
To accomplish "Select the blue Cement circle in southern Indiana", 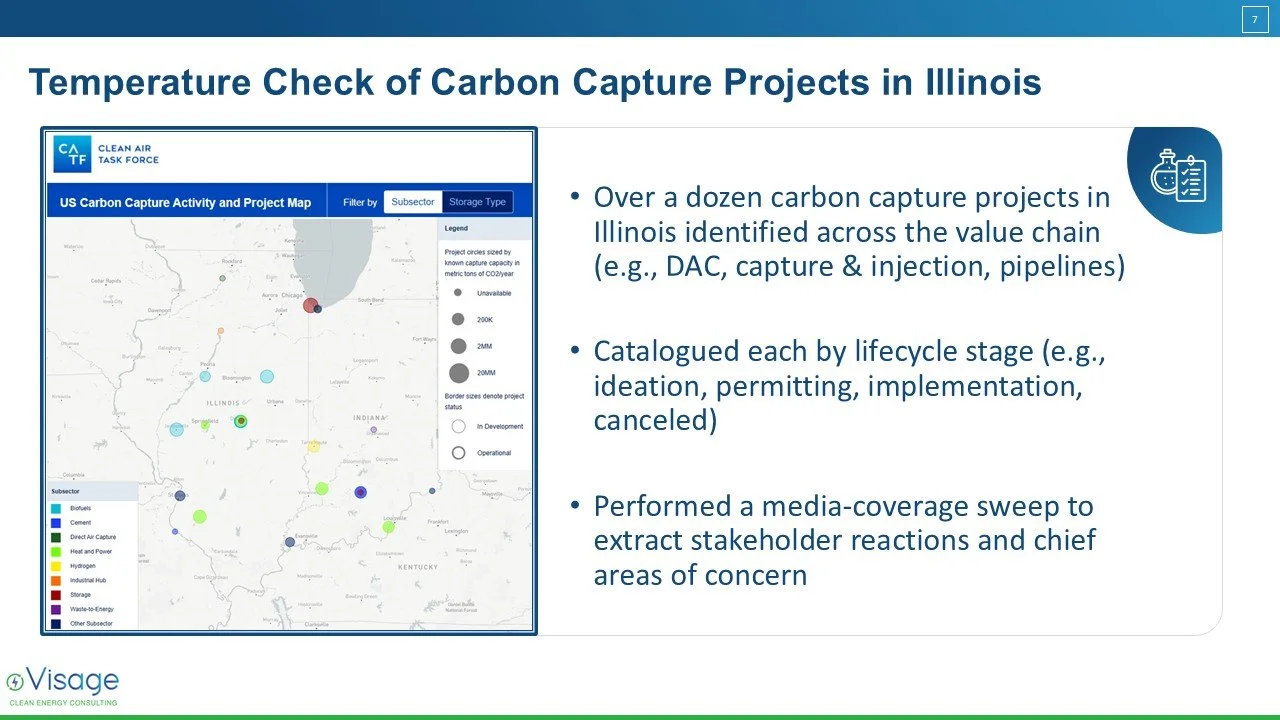I will (360, 492).
